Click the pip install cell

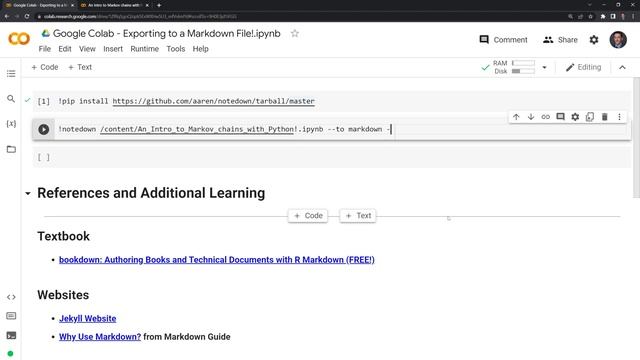pos(331,101)
